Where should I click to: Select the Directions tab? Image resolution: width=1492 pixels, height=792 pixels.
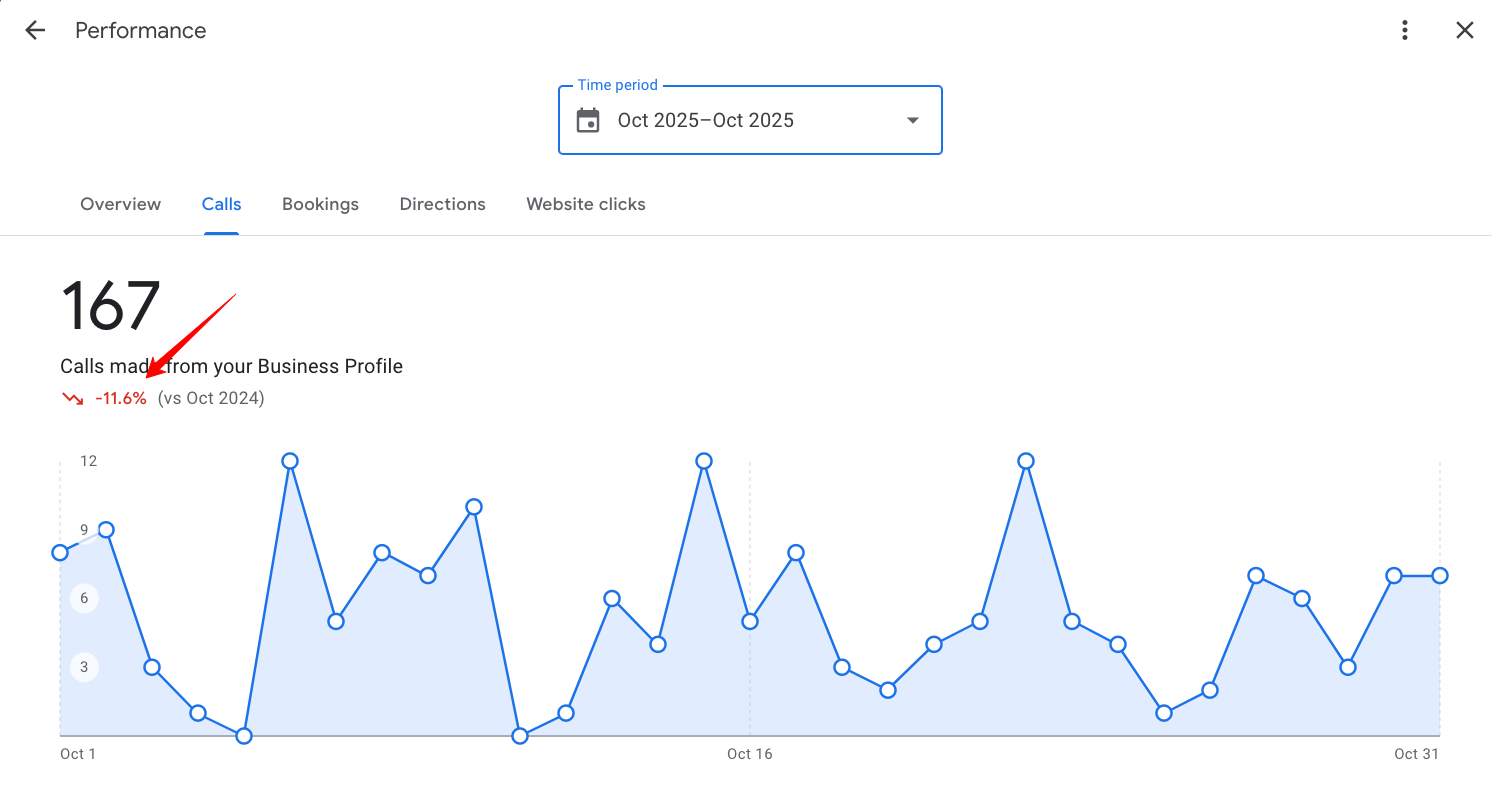[x=442, y=204]
